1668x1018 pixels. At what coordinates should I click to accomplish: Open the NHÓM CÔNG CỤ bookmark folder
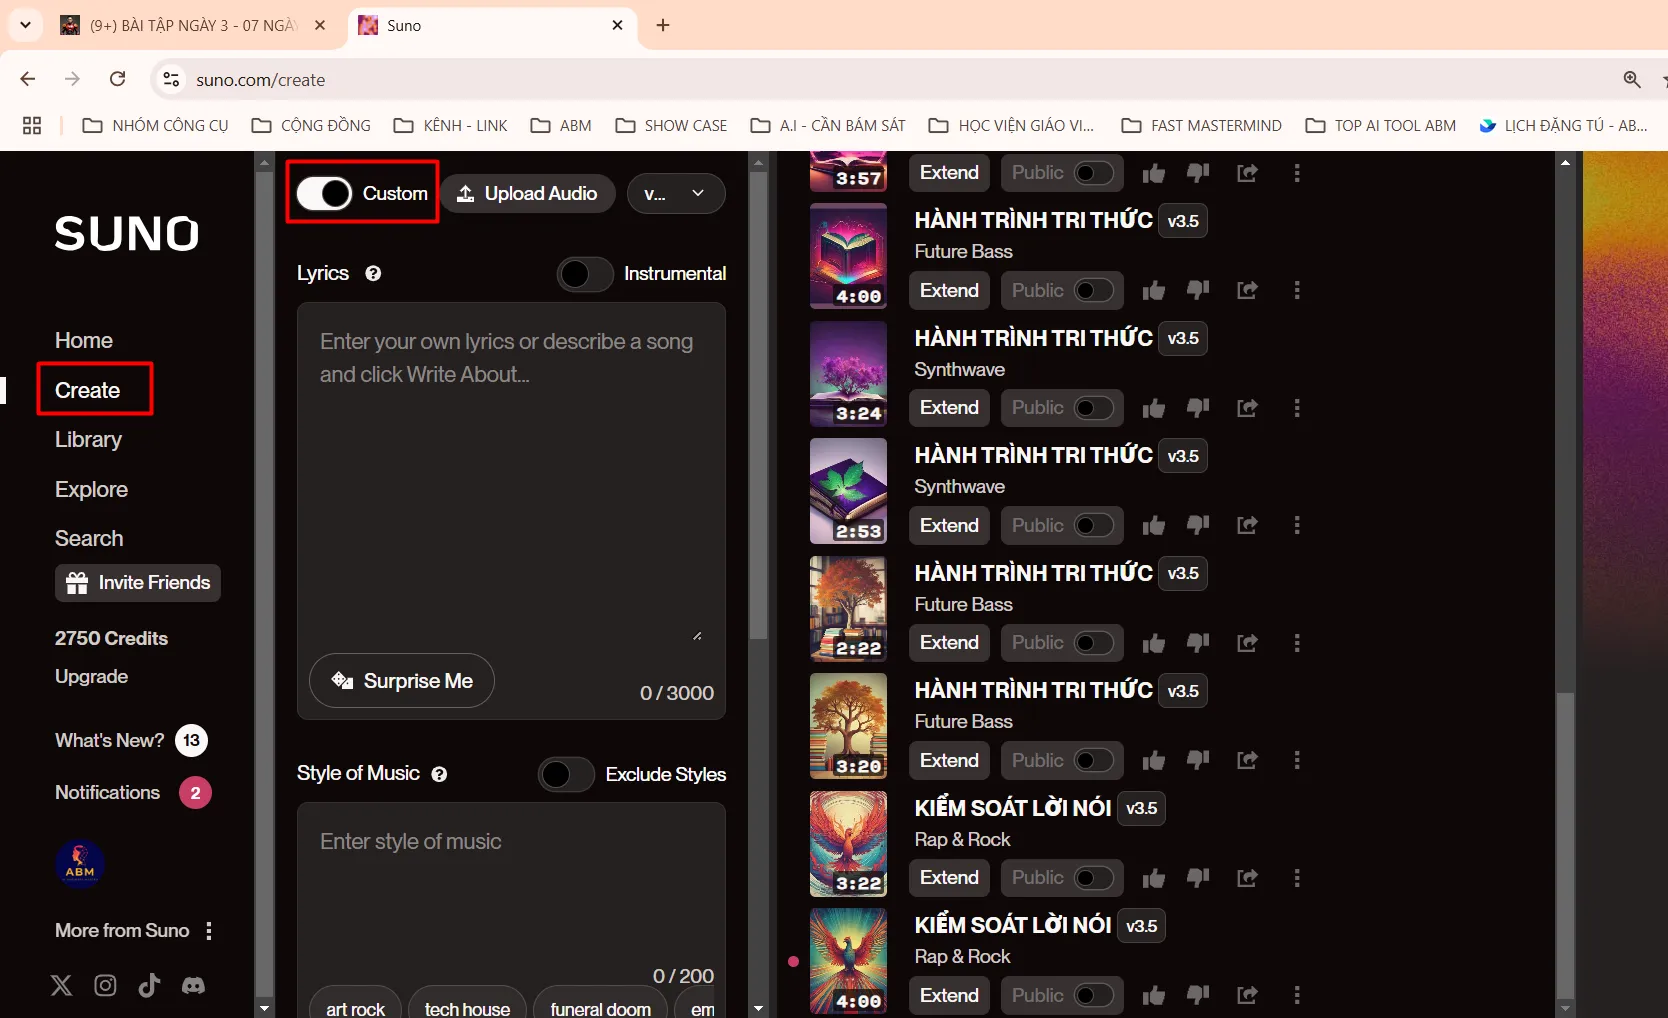pyautogui.click(x=155, y=125)
